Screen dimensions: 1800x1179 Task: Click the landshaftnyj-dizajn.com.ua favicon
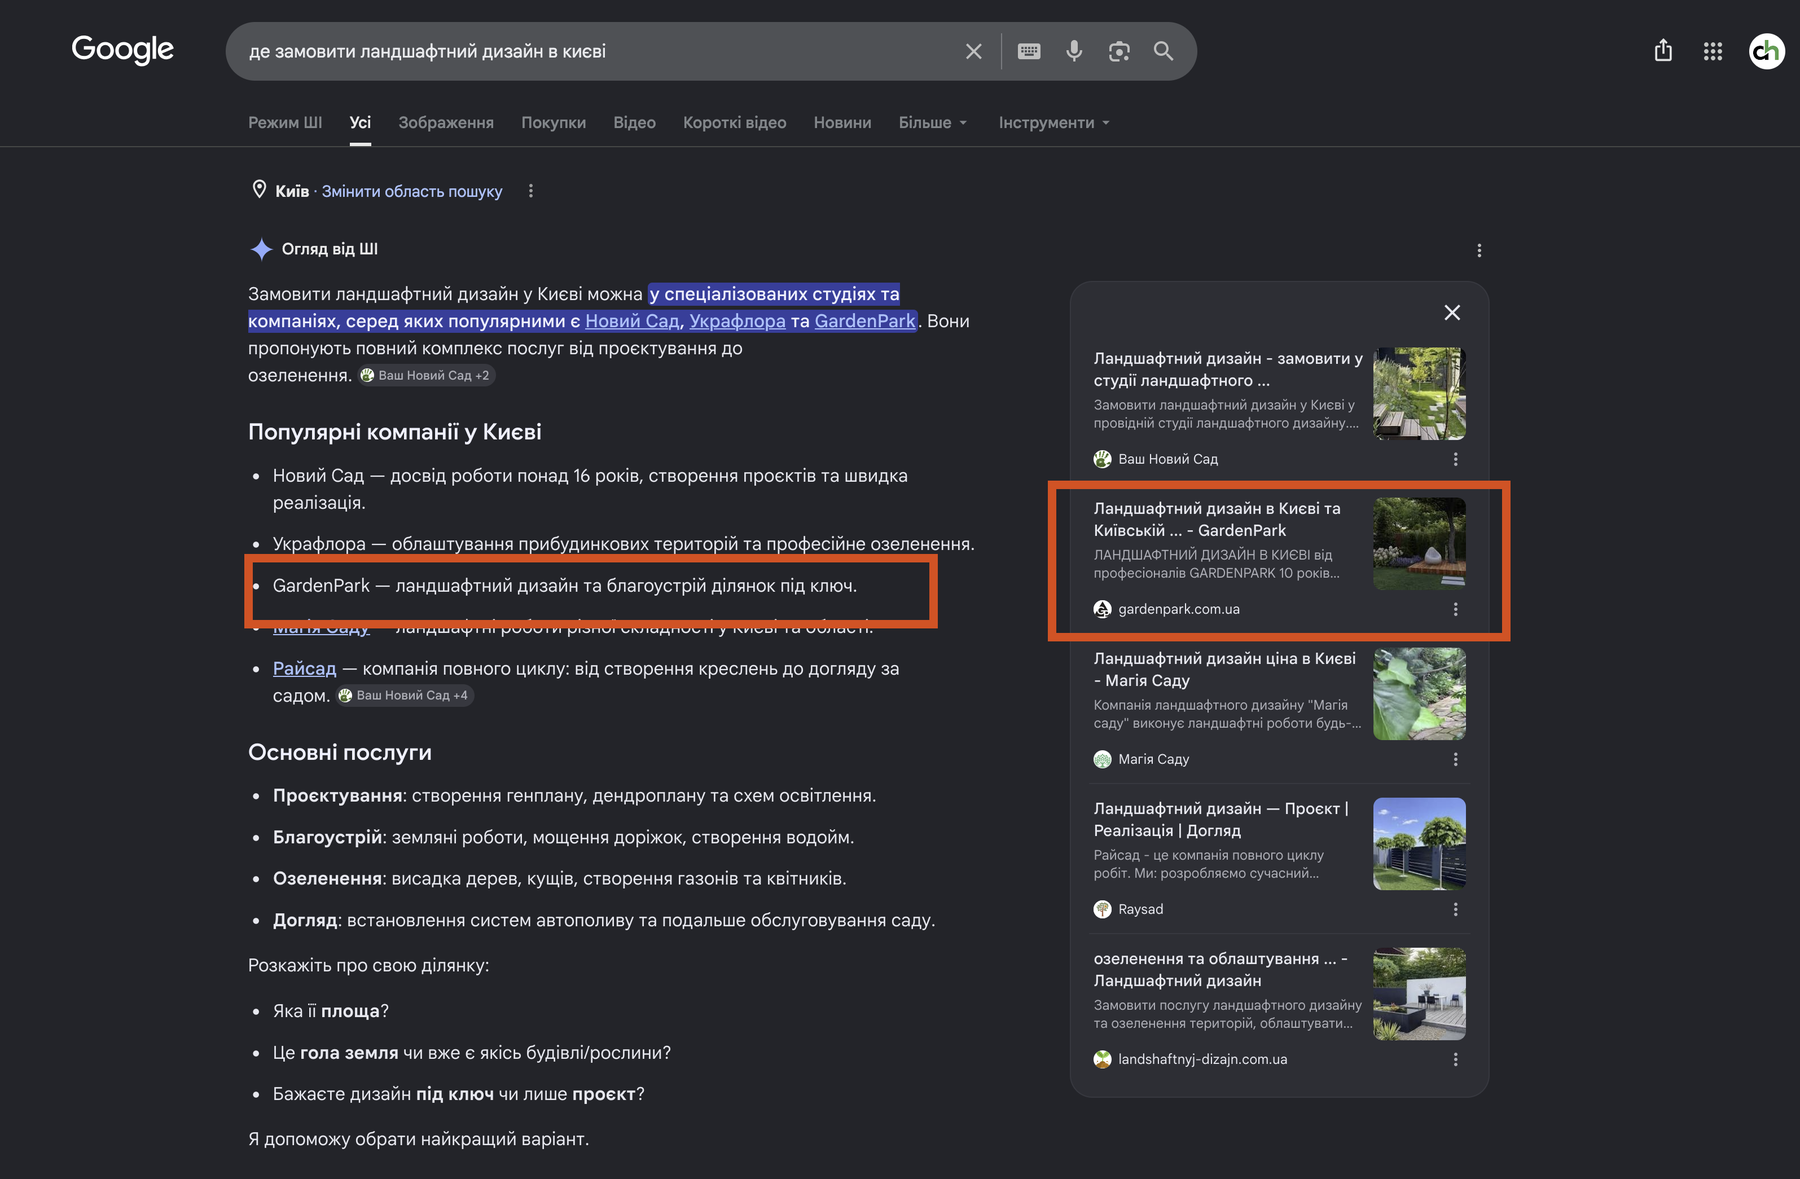click(x=1102, y=1059)
